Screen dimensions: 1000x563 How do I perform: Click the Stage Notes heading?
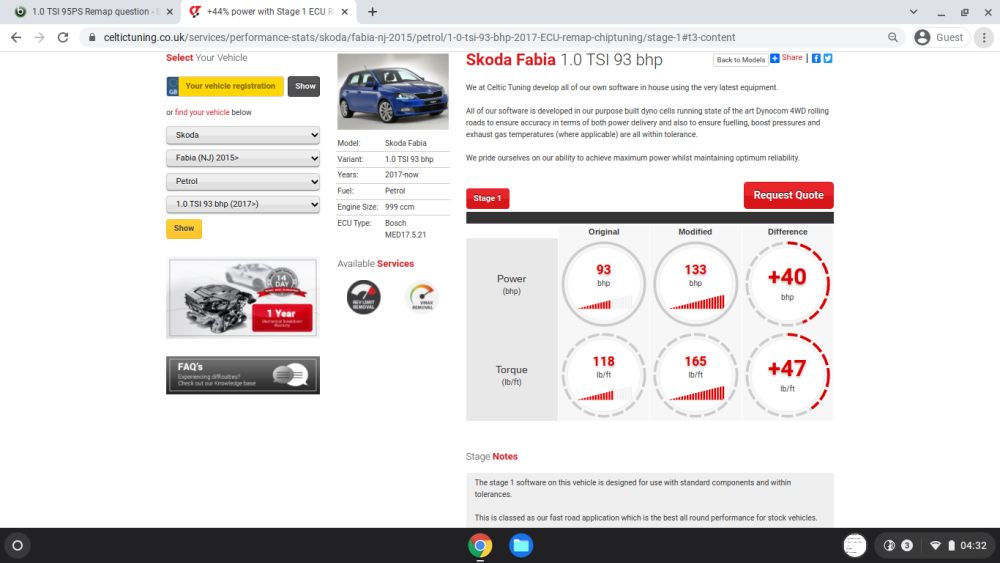(492, 457)
